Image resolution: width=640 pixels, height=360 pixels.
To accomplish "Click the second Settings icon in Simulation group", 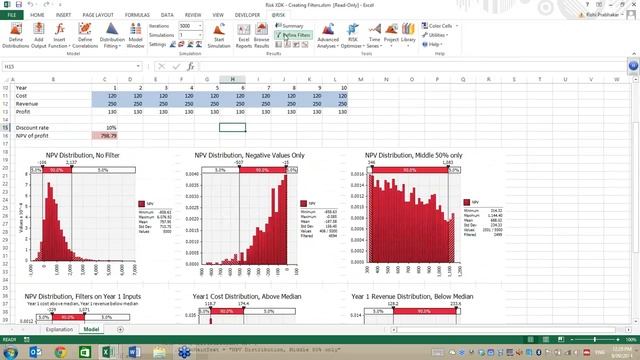I will [181, 44].
